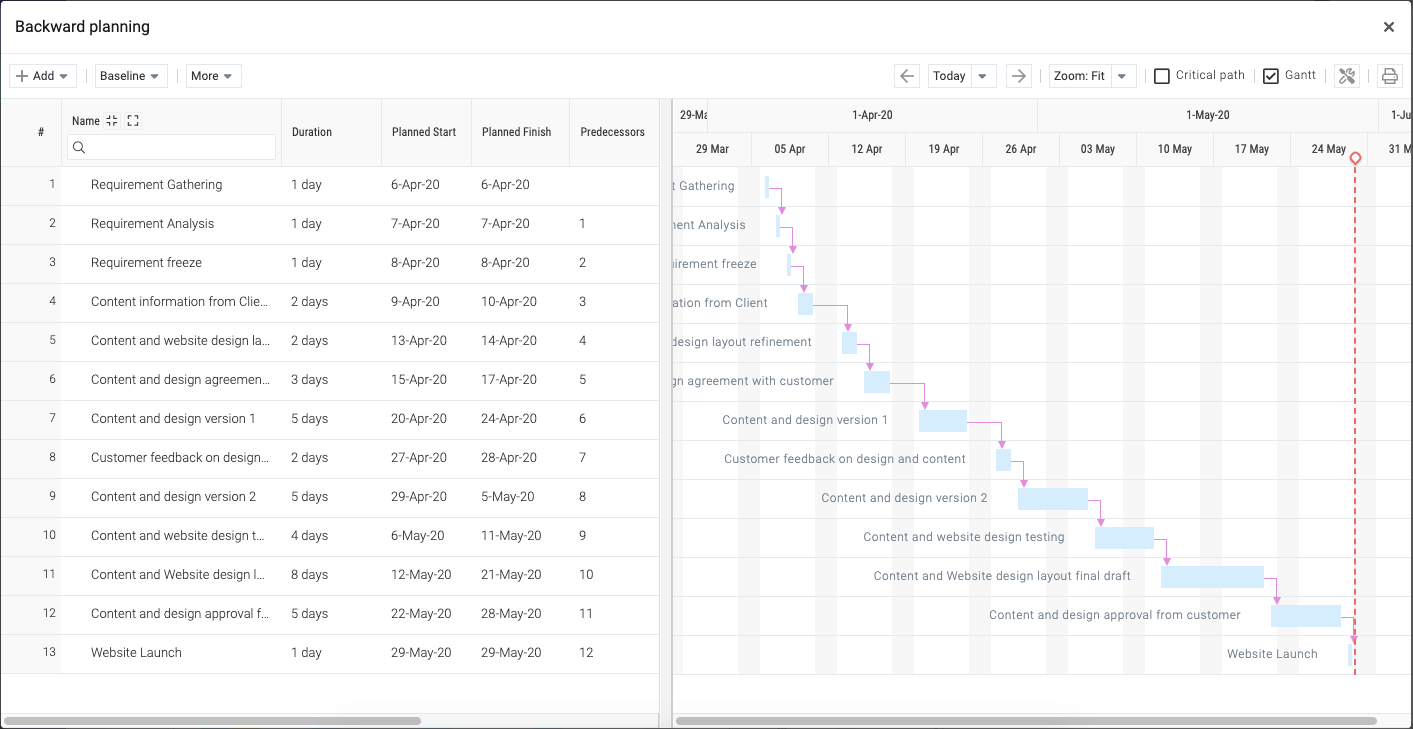Click the search magnifier icon in Name filter
Screen dimensions: 1413x729
80,147
